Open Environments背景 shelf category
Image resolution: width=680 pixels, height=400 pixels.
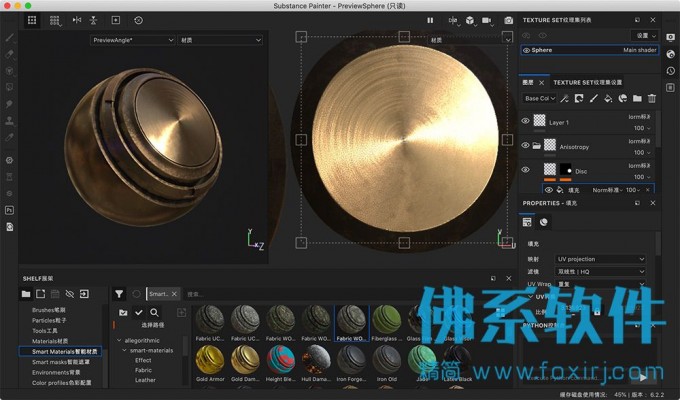tap(56, 372)
